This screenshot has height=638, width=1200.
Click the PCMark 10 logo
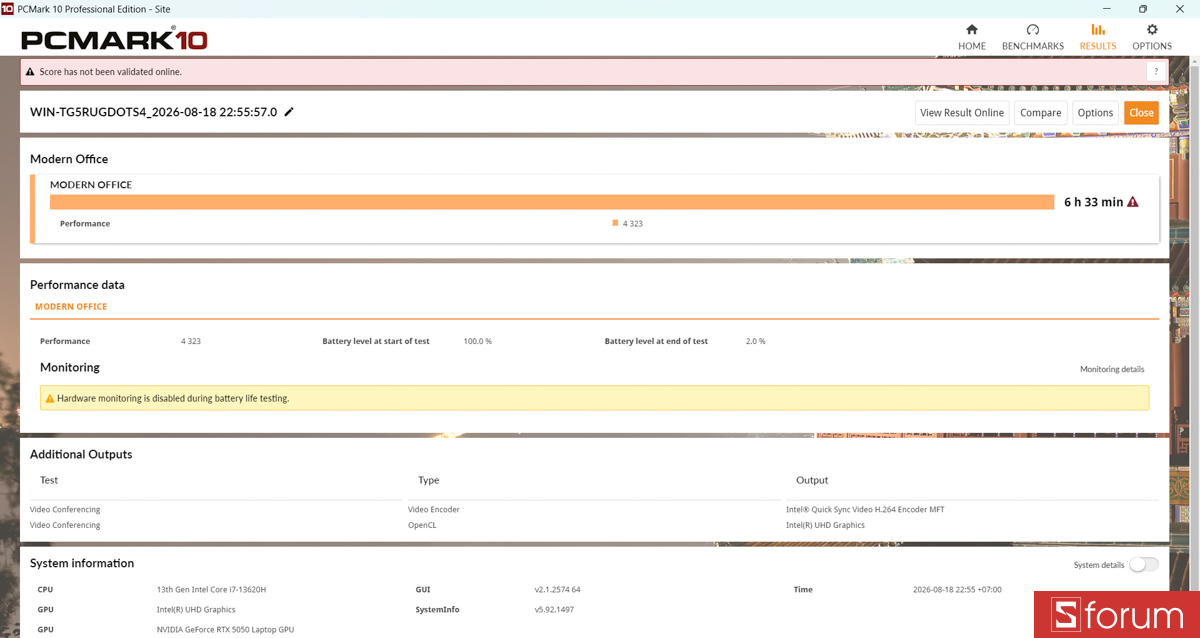tap(114, 40)
